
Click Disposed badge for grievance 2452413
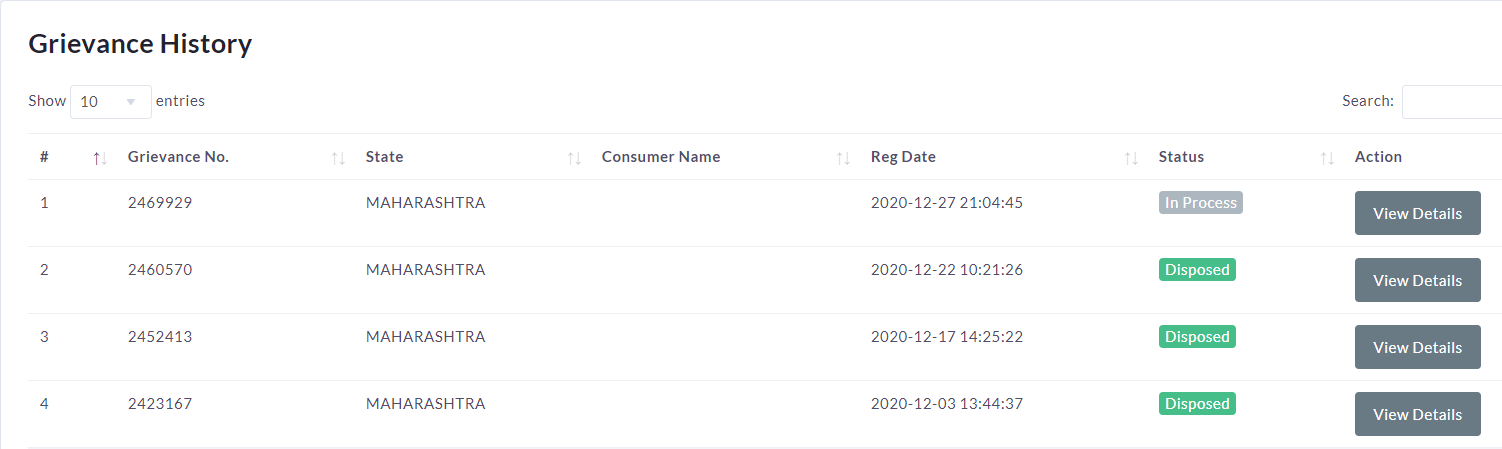pyautogui.click(x=1197, y=337)
